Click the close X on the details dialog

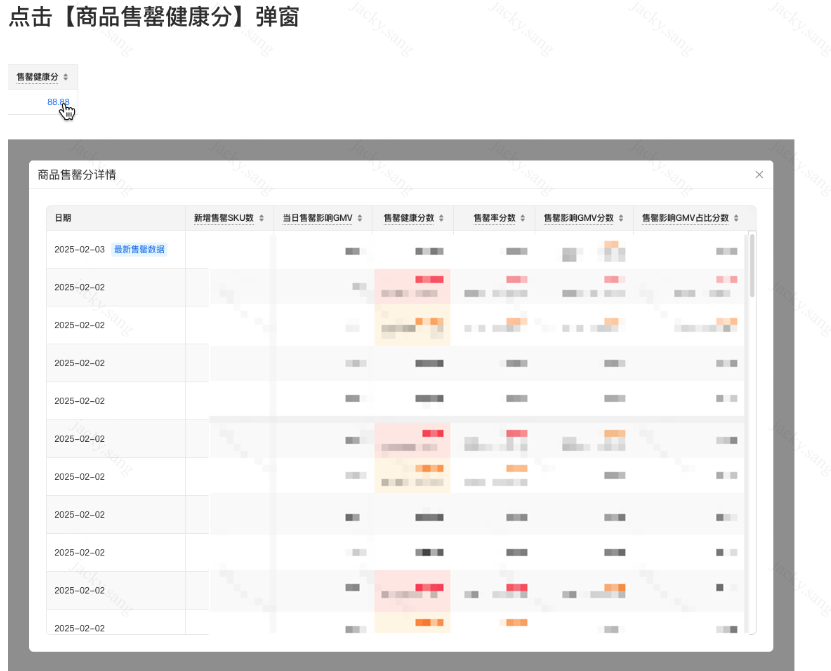coord(759,173)
